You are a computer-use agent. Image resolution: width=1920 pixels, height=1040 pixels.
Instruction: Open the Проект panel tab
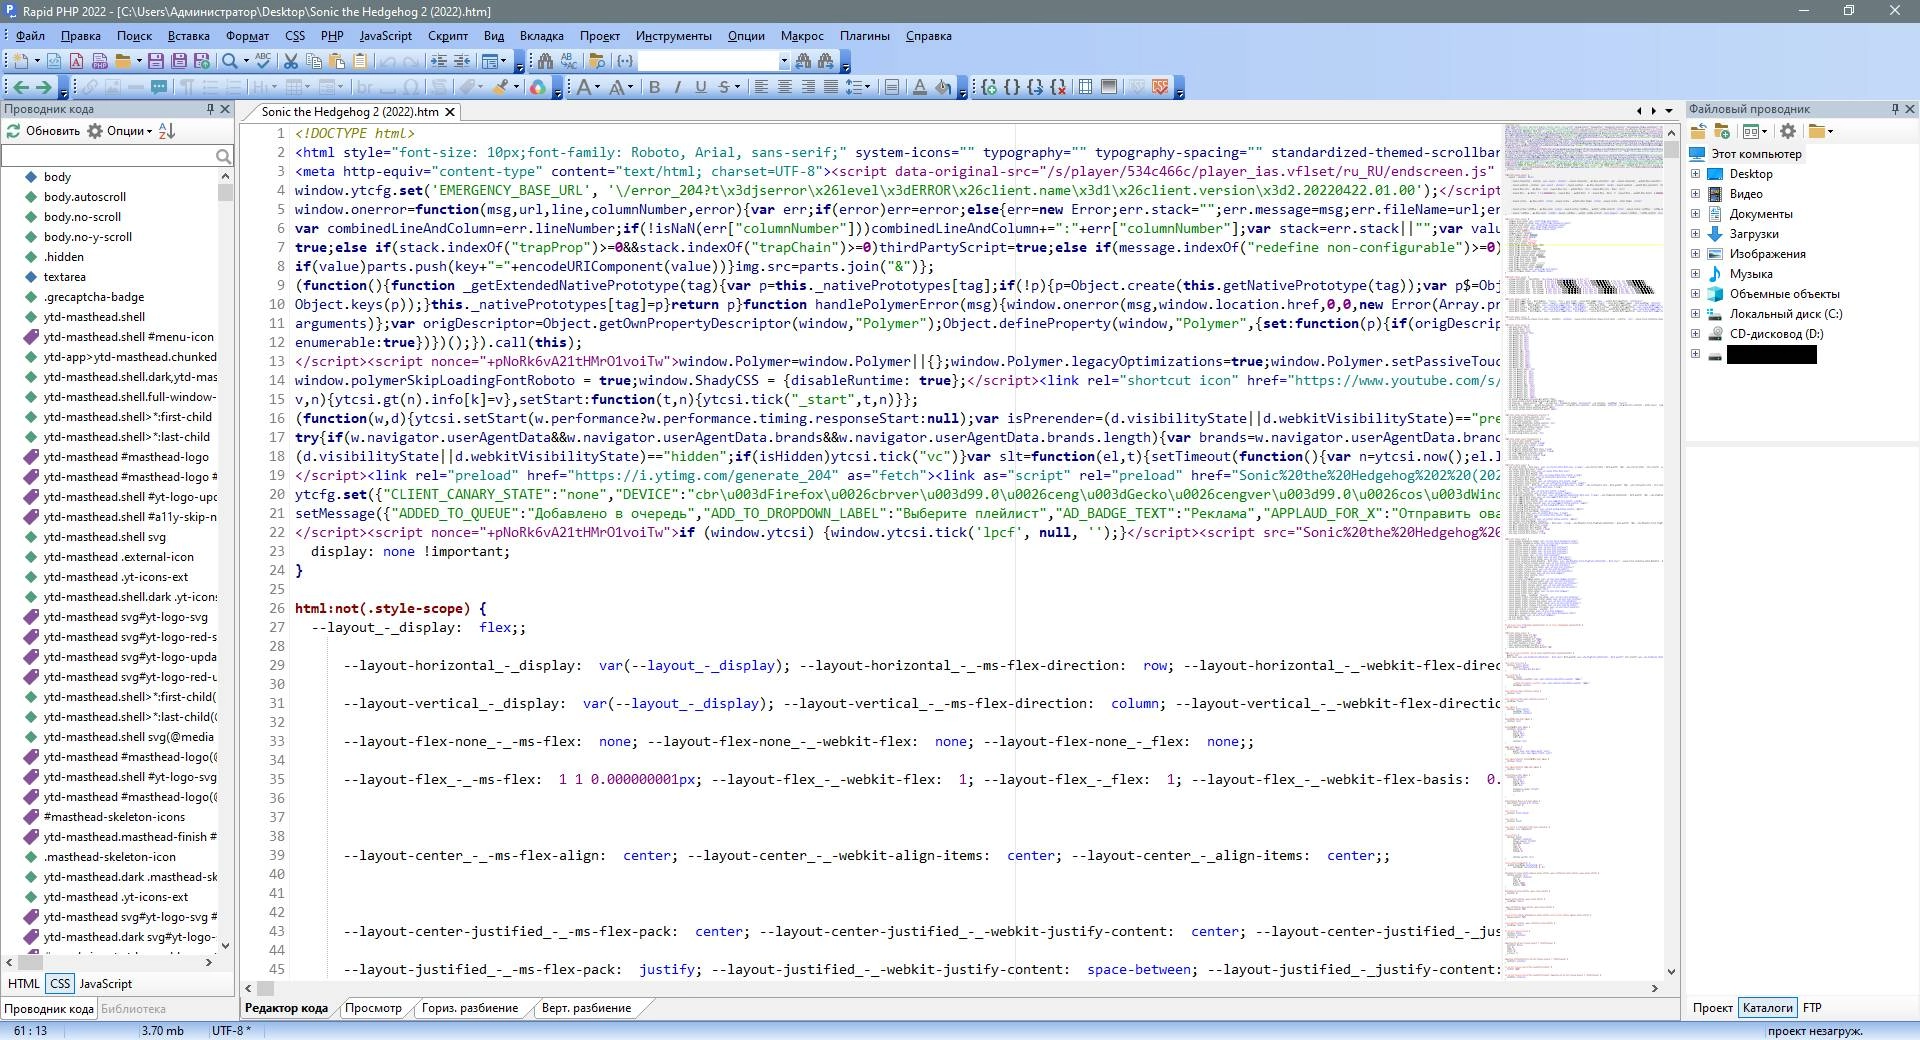(x=1712, y=1008)
